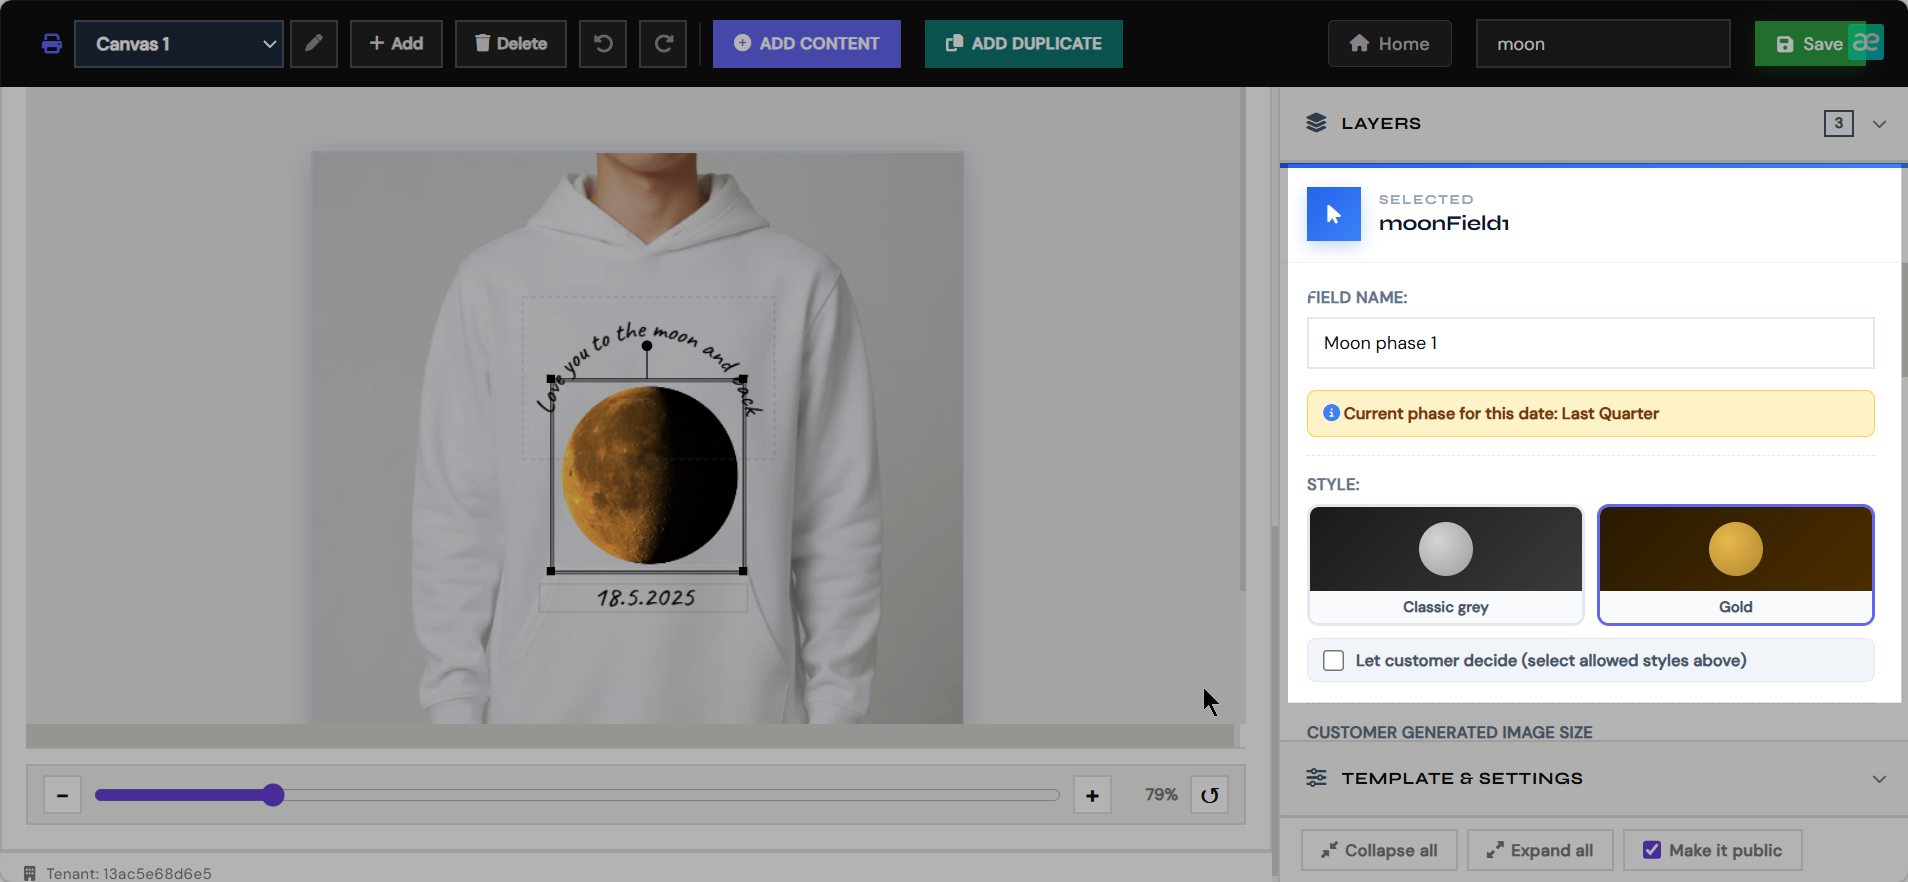
Task: Go to Home
Action: (x=1390, y=44)
